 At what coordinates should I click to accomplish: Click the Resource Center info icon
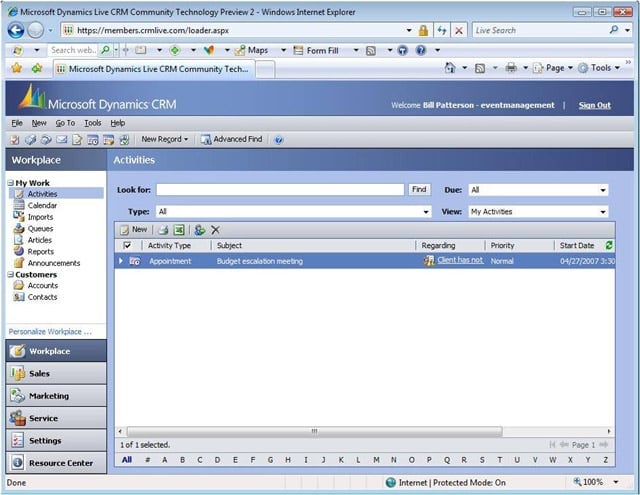[x=18, y=463]
